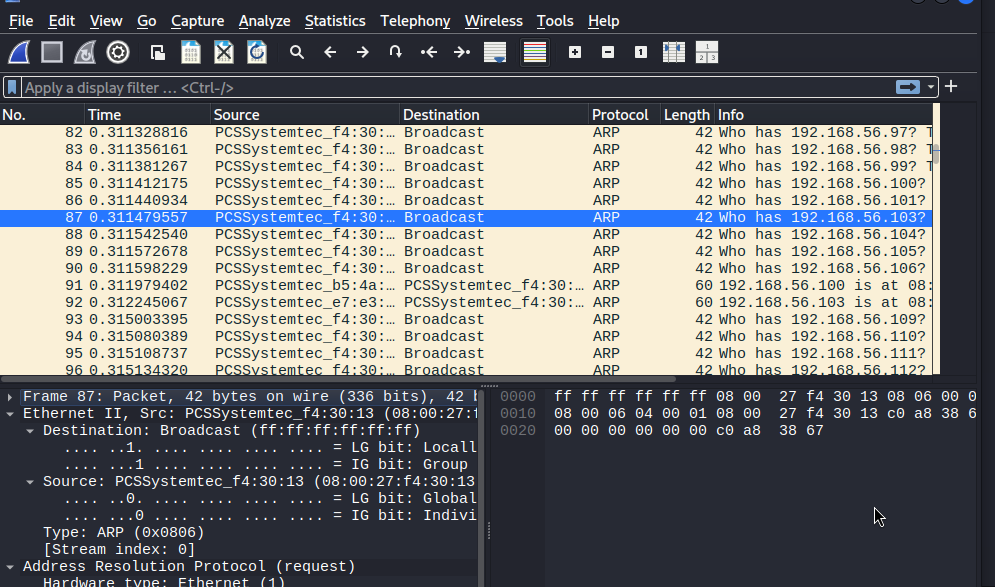Open the Tools menu
995x587 pixels.
pyautogui.click(x=555, y=21)
